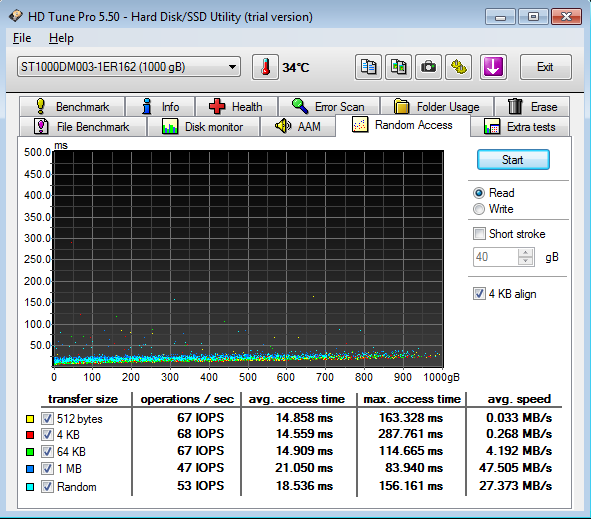This screenshot has height=519, width=591.
Task: Open the File menu
Action: tap(22, 38)
